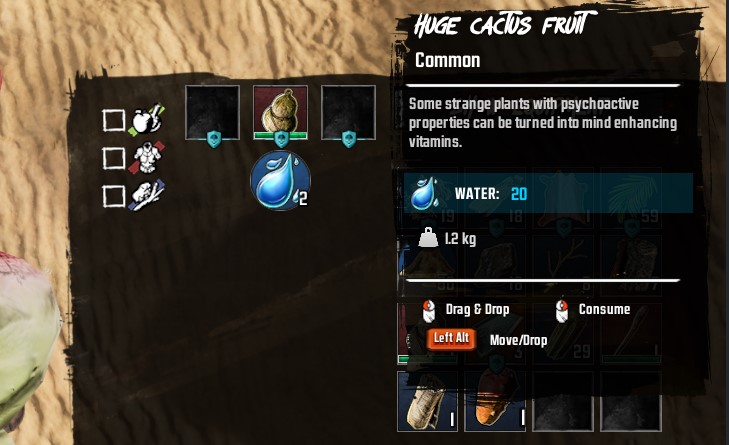The image size is (729, 445).
Task: Click the orange Left Alt key badge
Action: tap(451, 338)
